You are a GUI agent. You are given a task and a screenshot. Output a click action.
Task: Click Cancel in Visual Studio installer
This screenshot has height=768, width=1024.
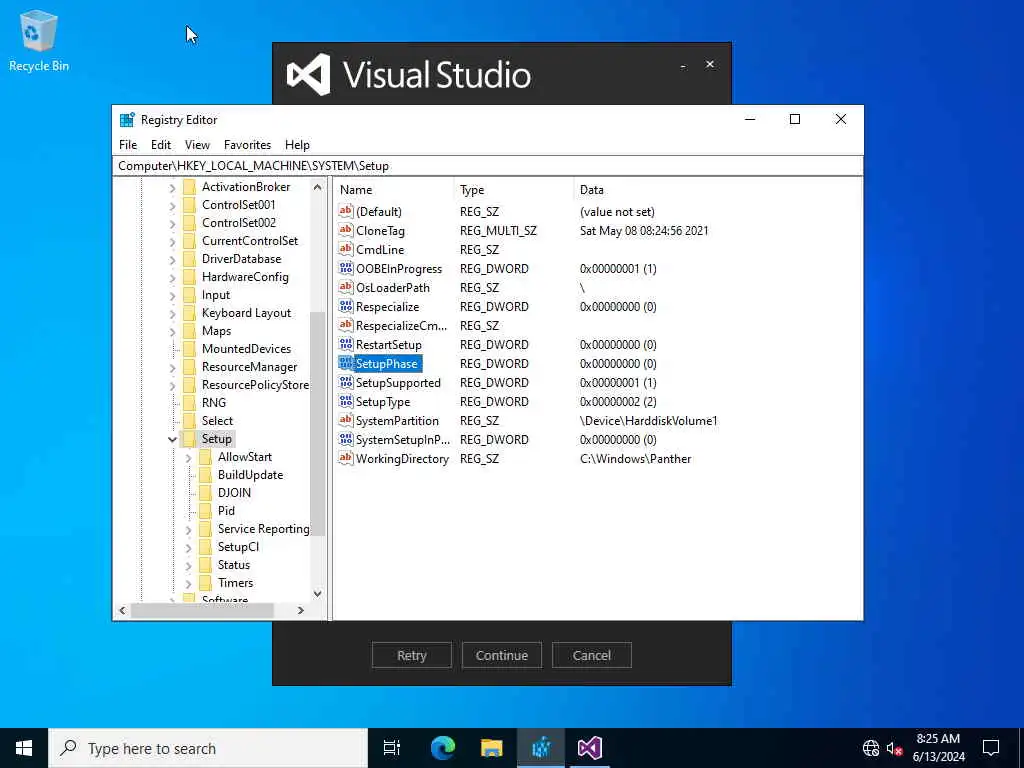[592, 655]
